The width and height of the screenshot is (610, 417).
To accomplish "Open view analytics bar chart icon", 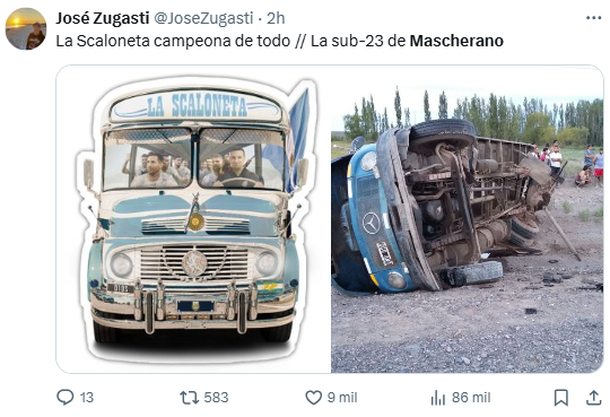I will click(x=438, y=398).
